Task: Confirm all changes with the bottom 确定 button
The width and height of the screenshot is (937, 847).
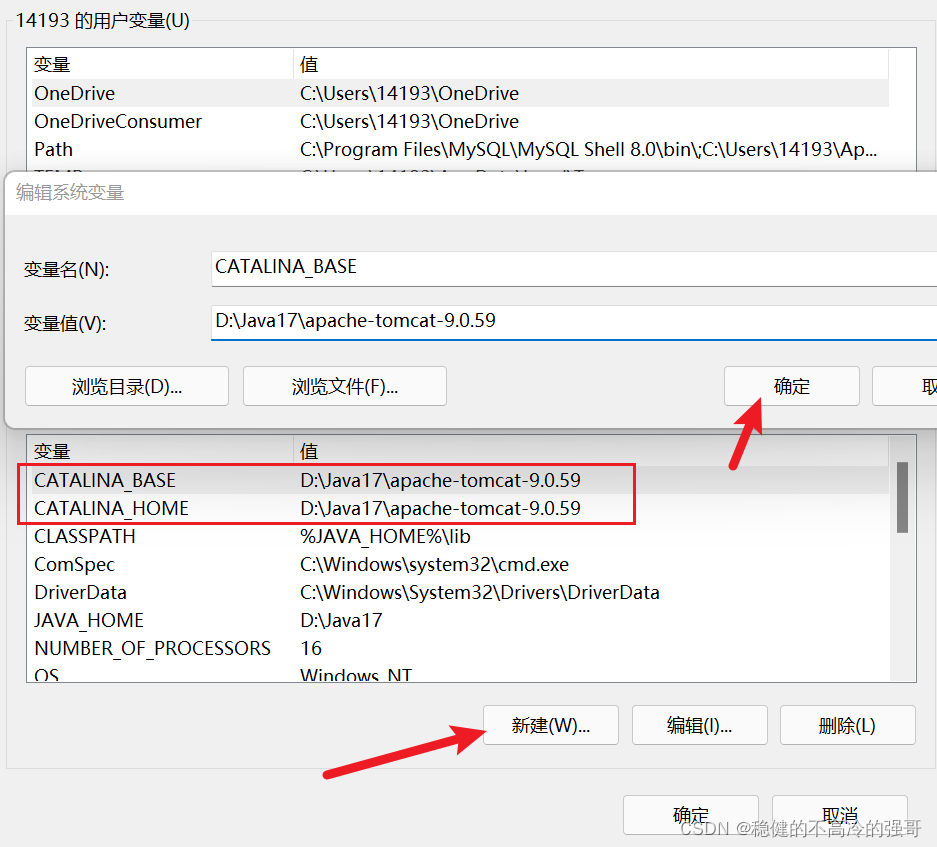Action: [690, 814]
